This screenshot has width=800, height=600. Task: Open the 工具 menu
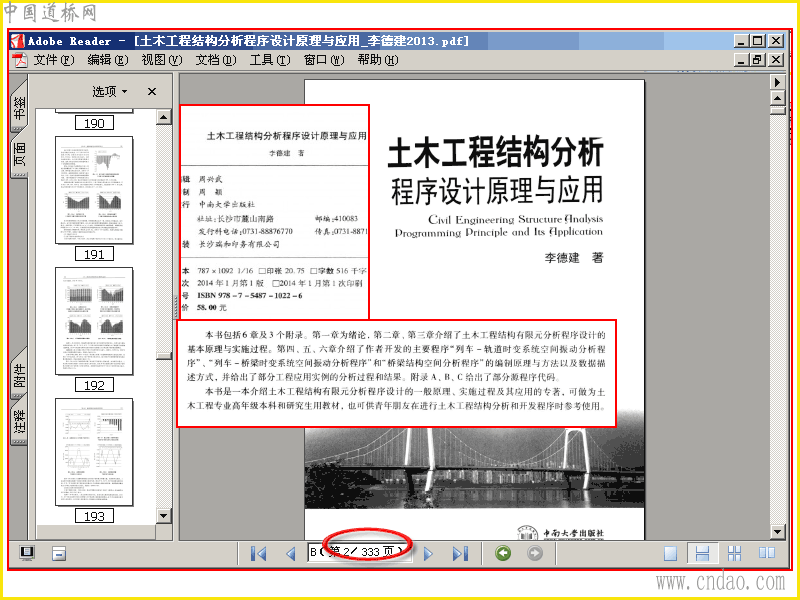270,60
